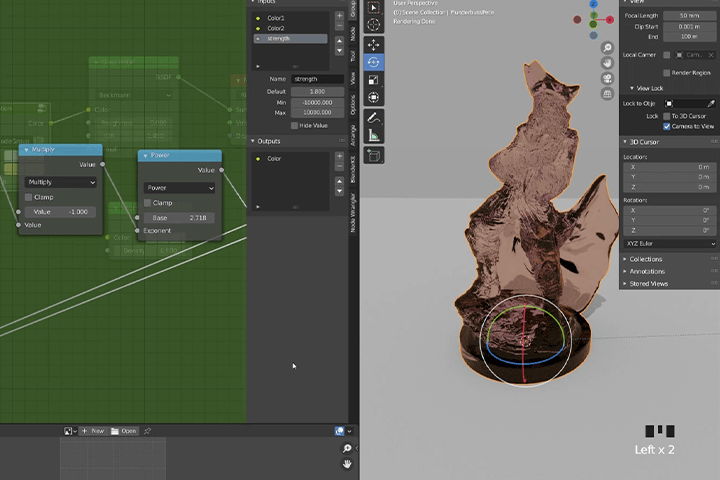
Task: Click New image button
Action: tap(93, 431)
